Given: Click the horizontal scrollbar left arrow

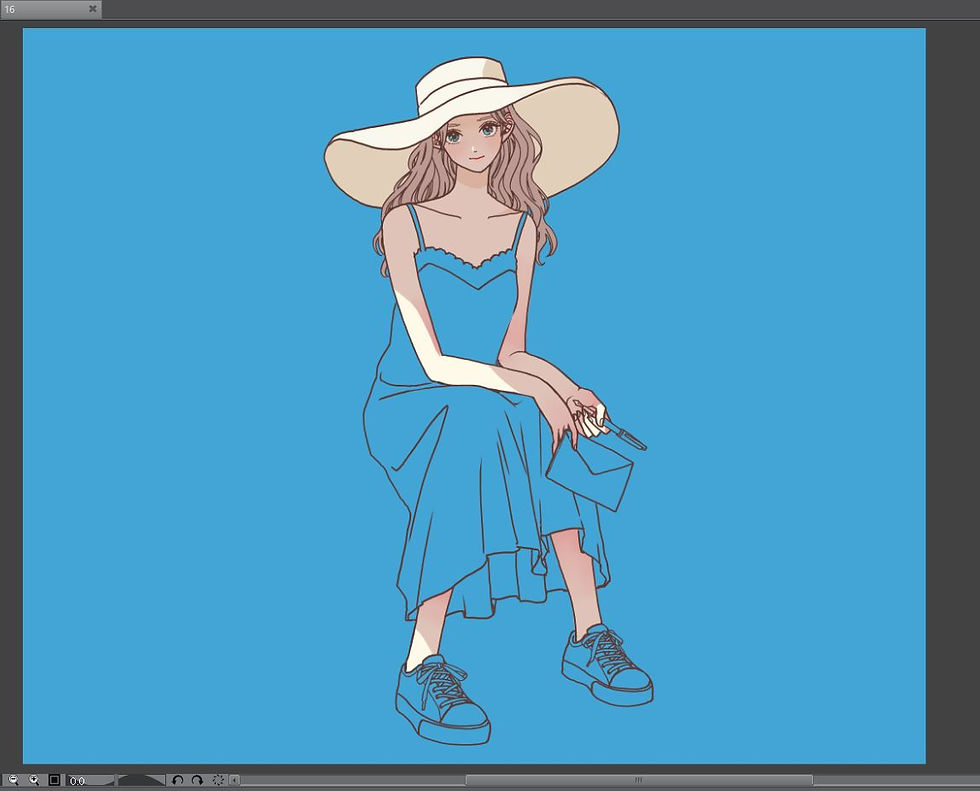Looking at the screenshot, I should click(x=234, y=780).
